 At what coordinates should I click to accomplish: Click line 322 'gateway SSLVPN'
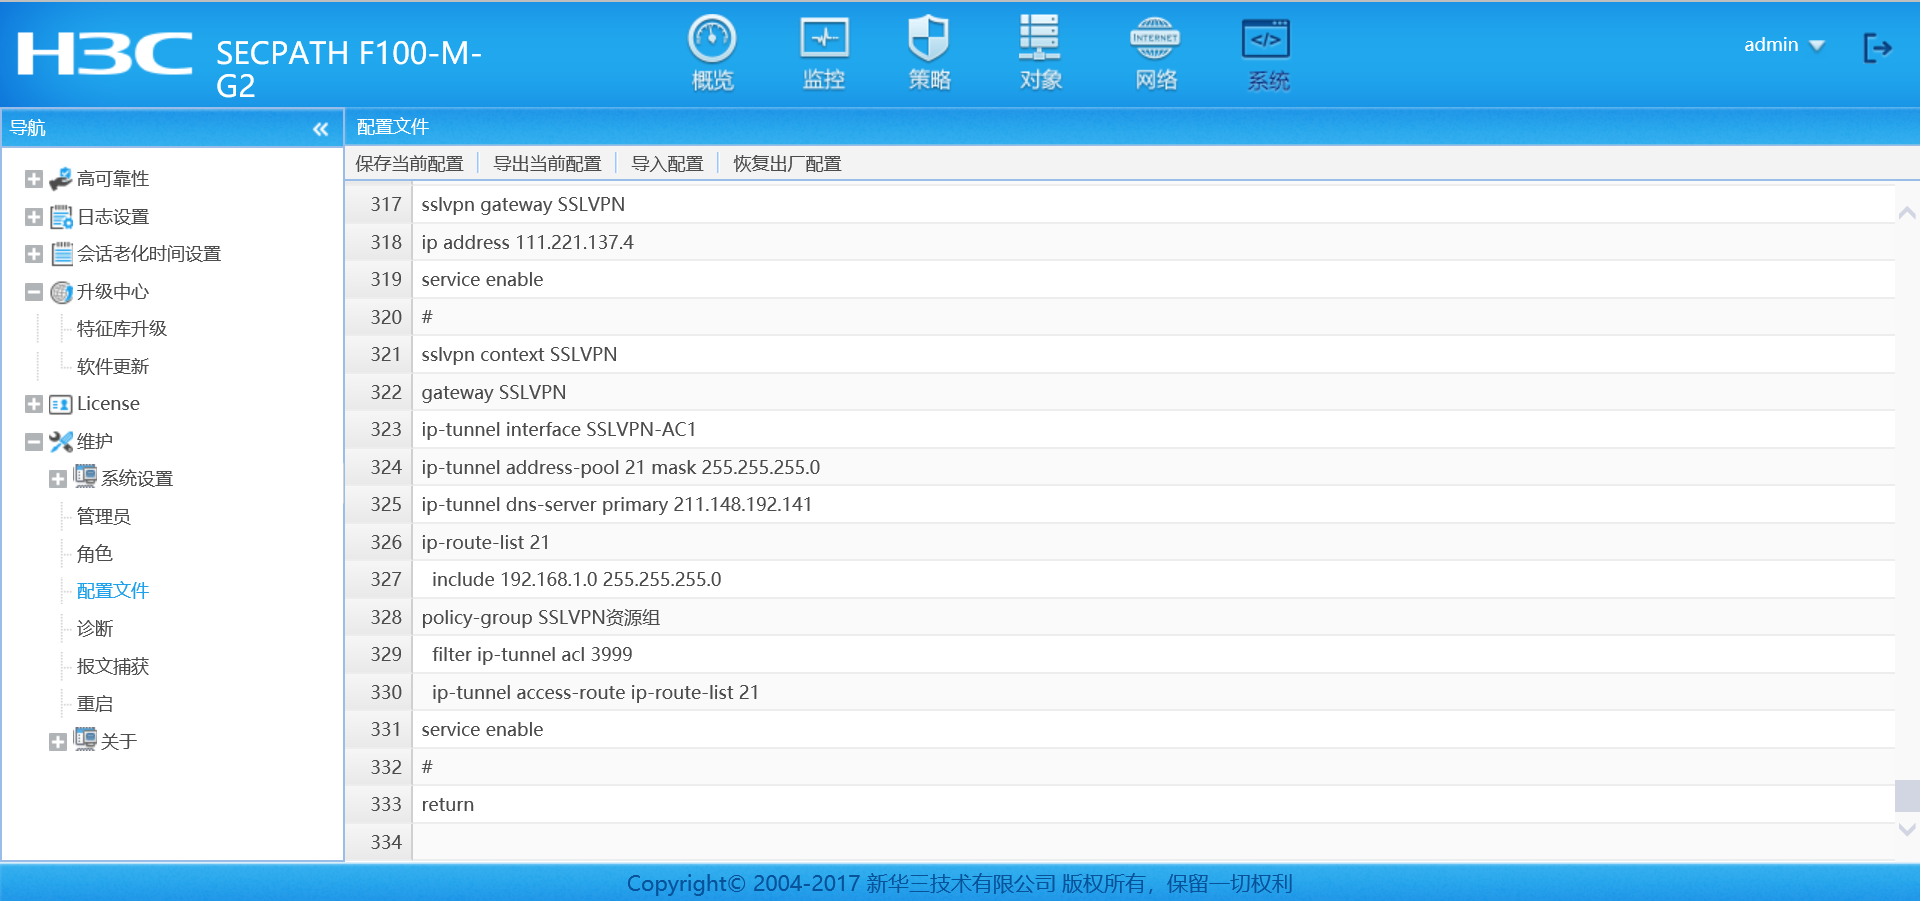pyautogui.click(x=493, y=392)
